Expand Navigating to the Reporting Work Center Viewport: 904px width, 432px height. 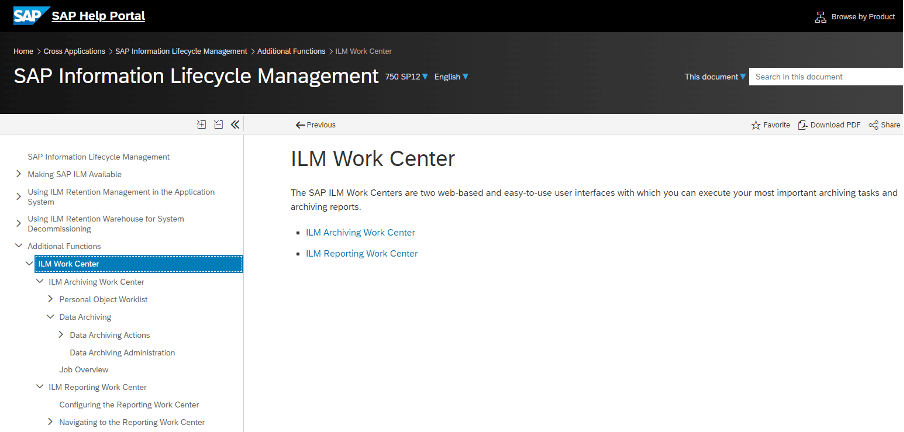(x=50, y=422)
